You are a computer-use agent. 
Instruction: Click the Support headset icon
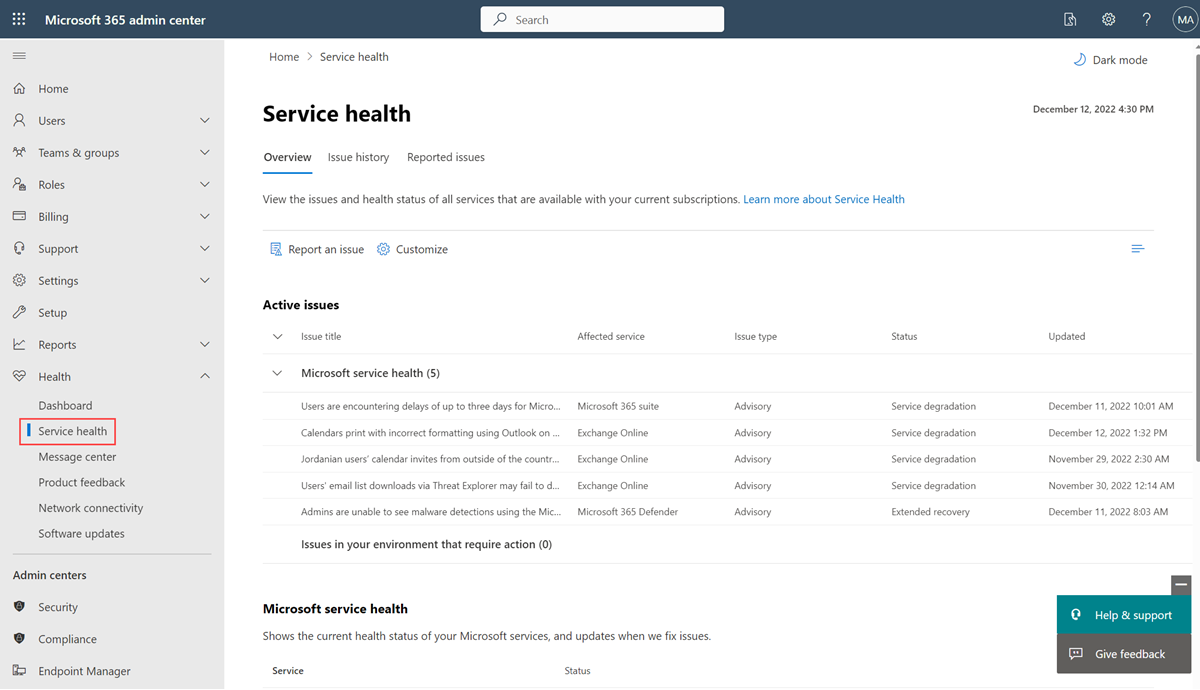point(19,249)
